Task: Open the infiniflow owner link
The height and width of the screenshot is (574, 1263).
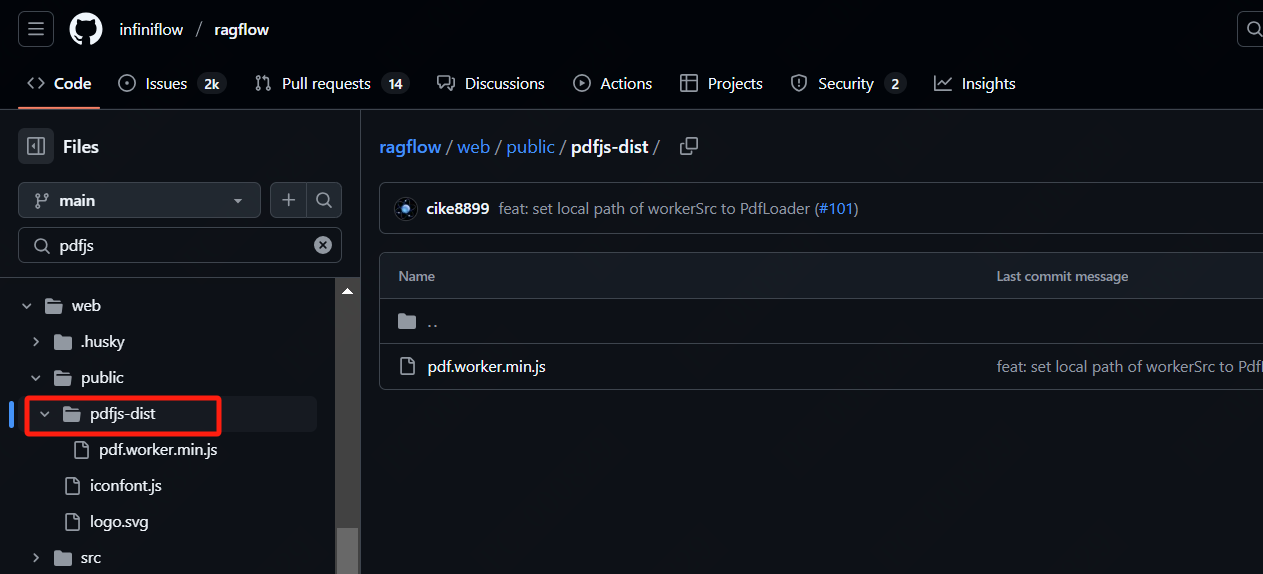Action: pyautogui.click(x=151, y=30)
